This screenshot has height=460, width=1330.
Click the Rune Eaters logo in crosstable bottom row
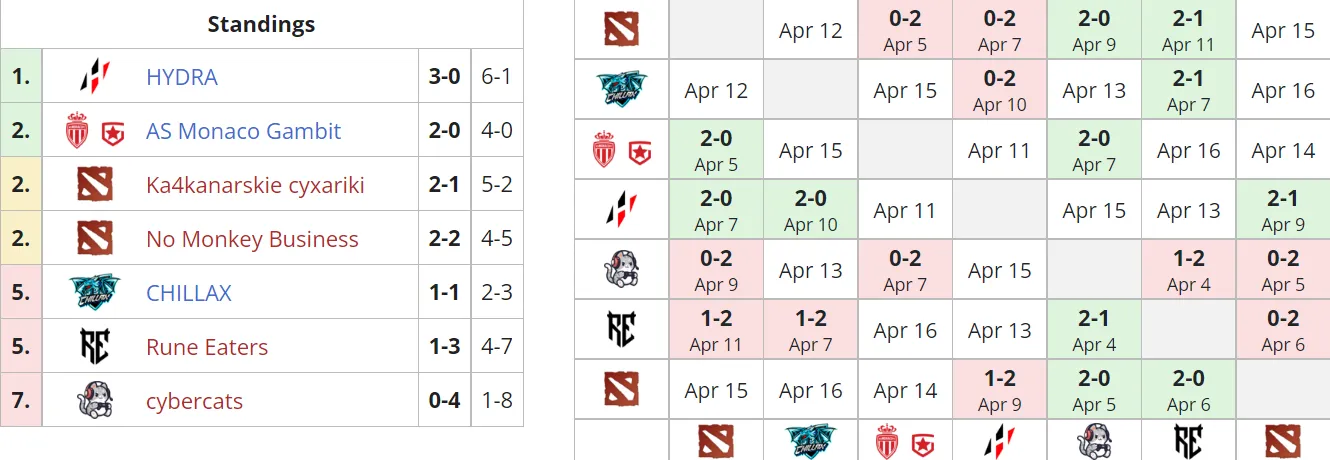[x=1188, y=441]
